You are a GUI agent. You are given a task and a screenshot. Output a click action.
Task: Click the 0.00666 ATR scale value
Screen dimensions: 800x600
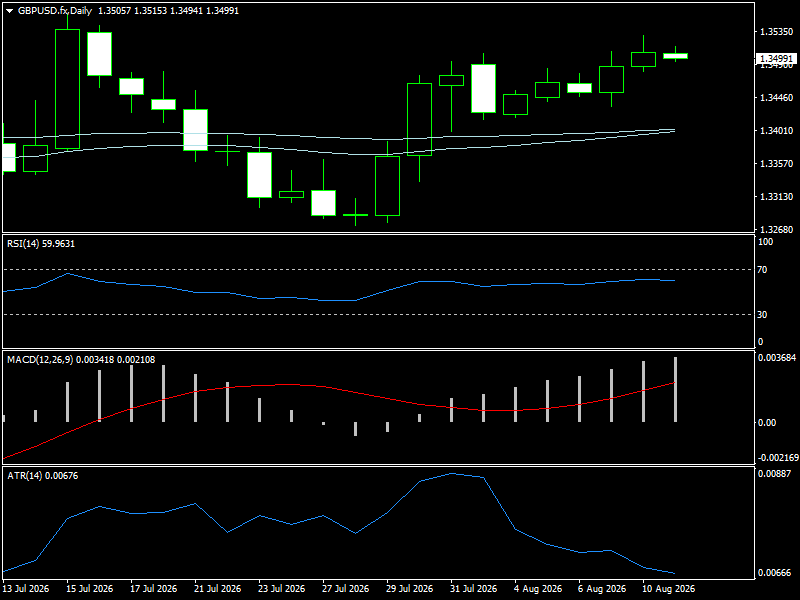click(774, 573)
